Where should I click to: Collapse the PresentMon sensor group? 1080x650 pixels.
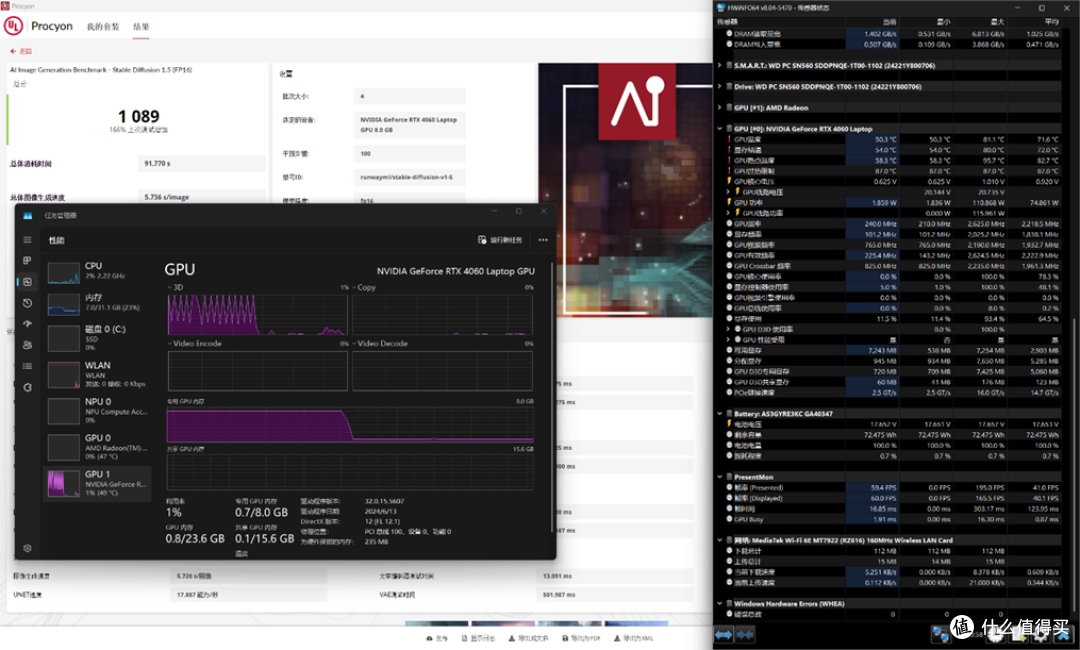click(x=720, y=476)
